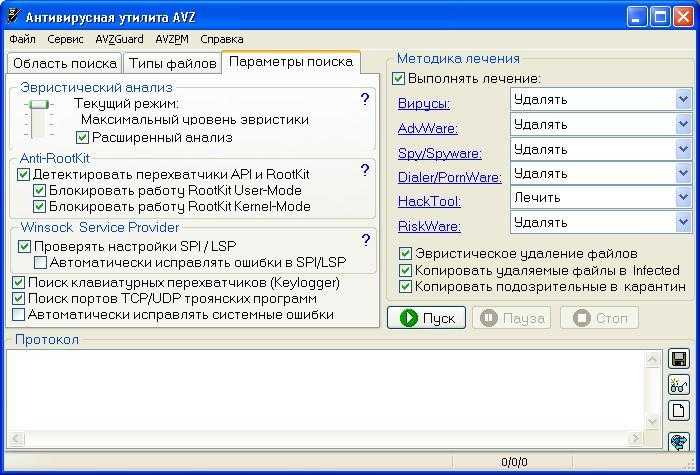Click the protocol vertical scrollbar up arrow
The width and height of the screenshot is (700, 475).
tap(653, 359)
